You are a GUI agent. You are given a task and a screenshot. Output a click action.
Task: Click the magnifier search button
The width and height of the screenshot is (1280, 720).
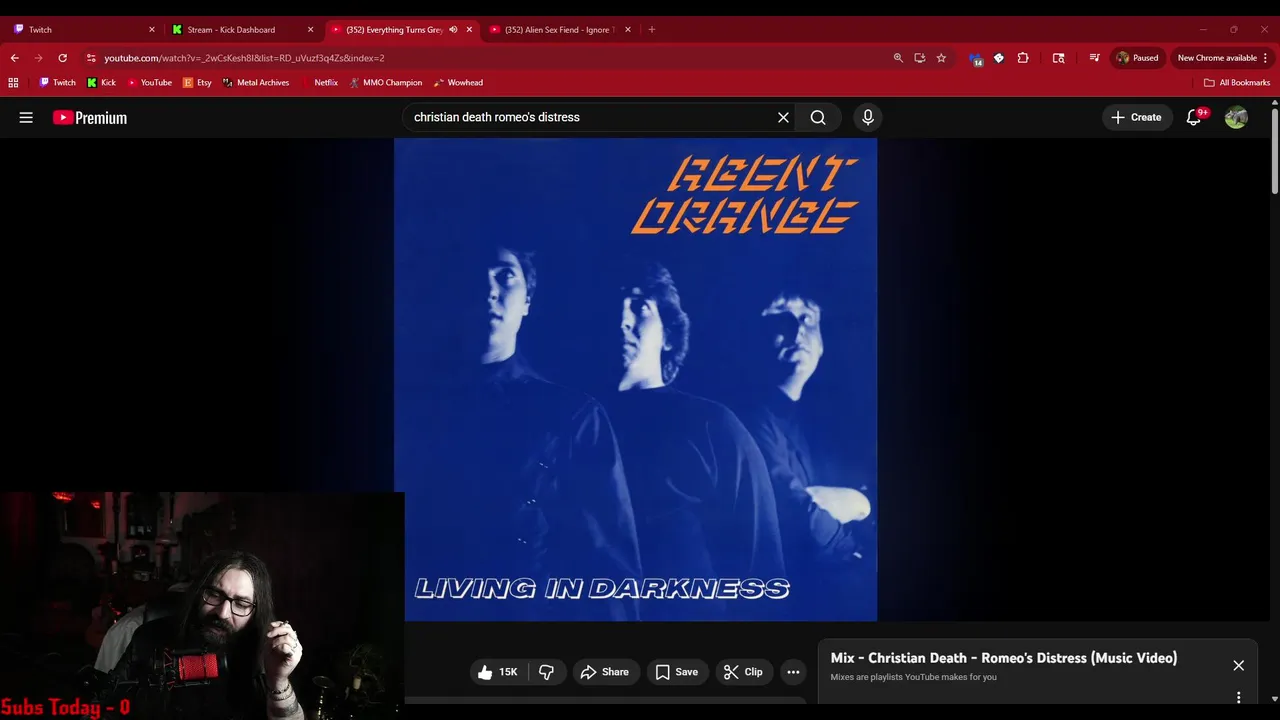click(x=818, y=117)
